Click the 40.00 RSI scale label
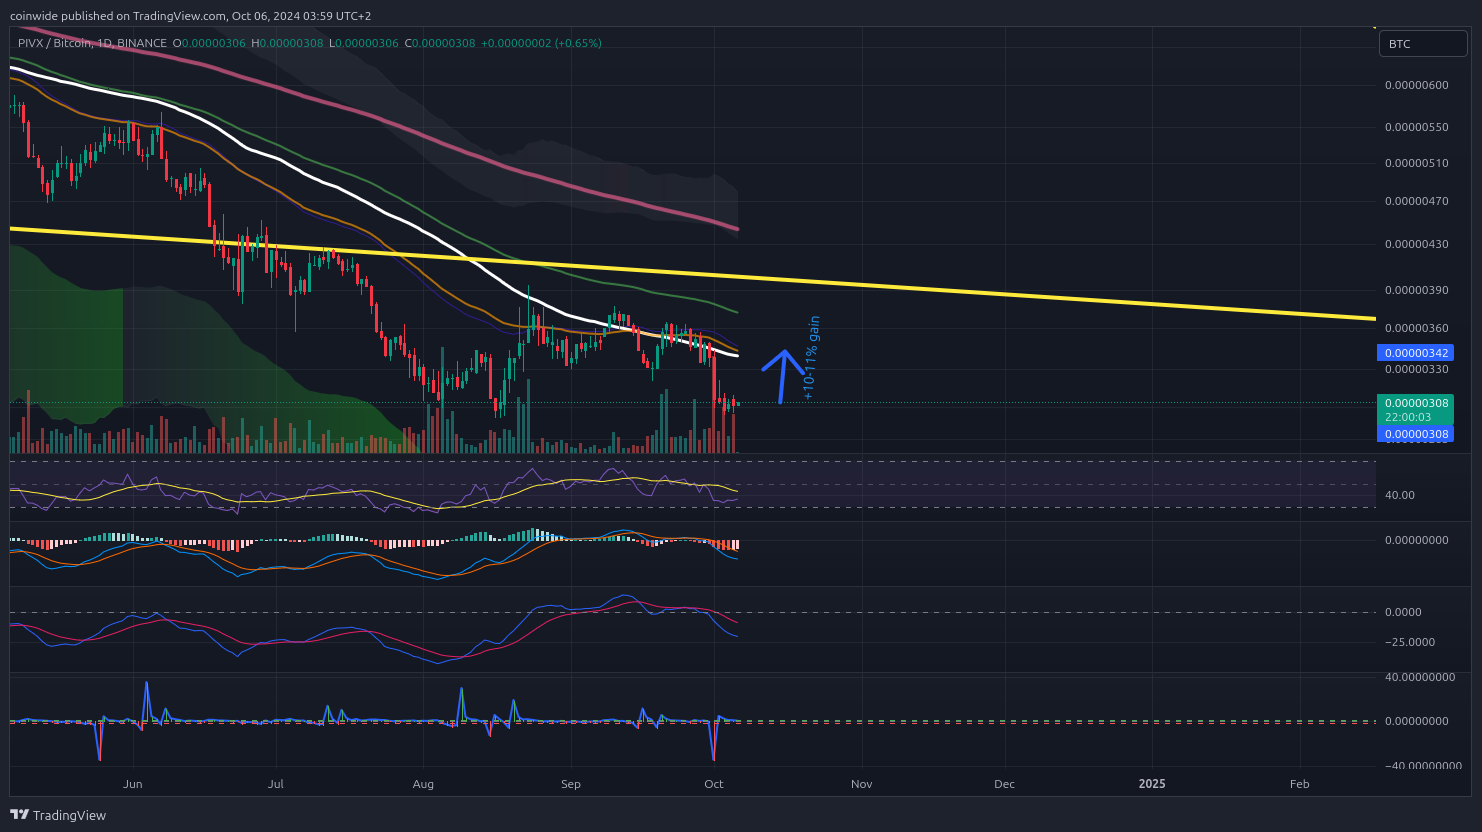1482x832 pixels. click(1400, 495)
